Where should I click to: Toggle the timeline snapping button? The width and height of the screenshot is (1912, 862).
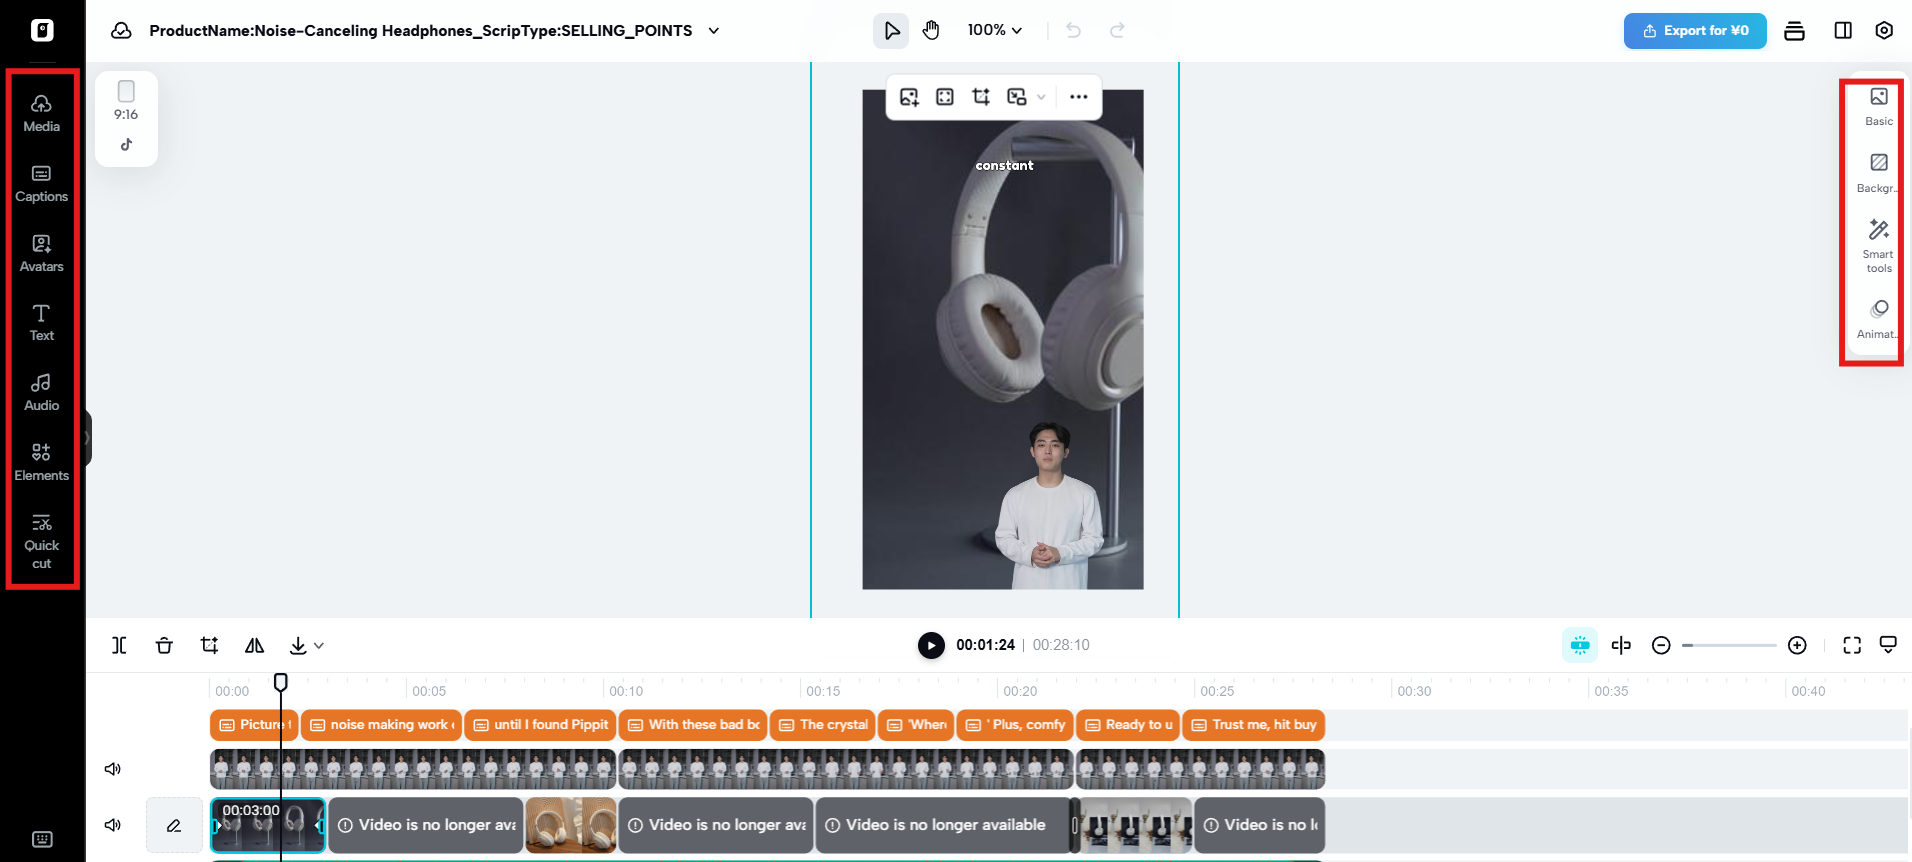click(x=1580, y=645)
